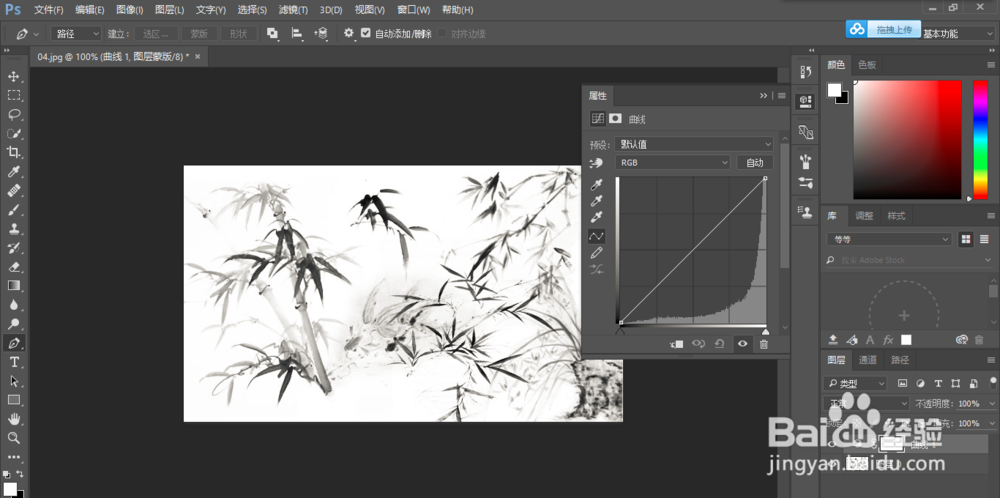Select the Zoom tool
This screenshot has height=498, width=1000.
[13, 438]
